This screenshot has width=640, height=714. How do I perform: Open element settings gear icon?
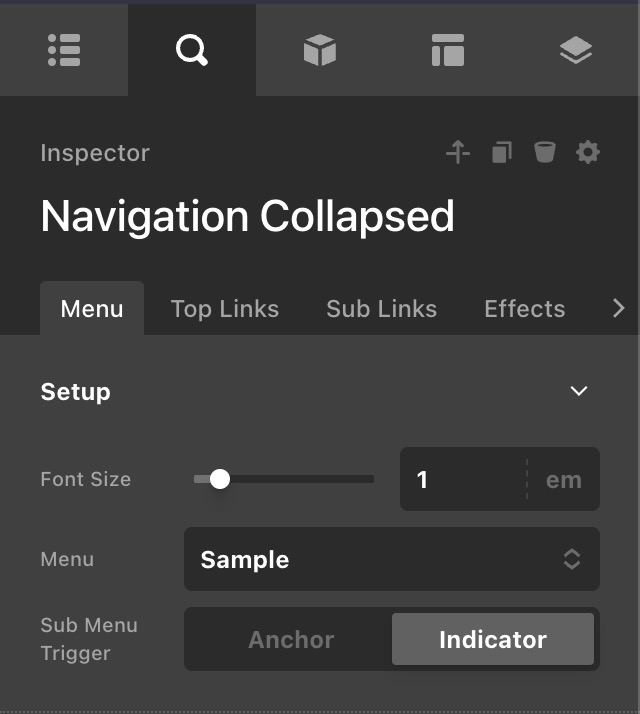[x=588, y=152]
